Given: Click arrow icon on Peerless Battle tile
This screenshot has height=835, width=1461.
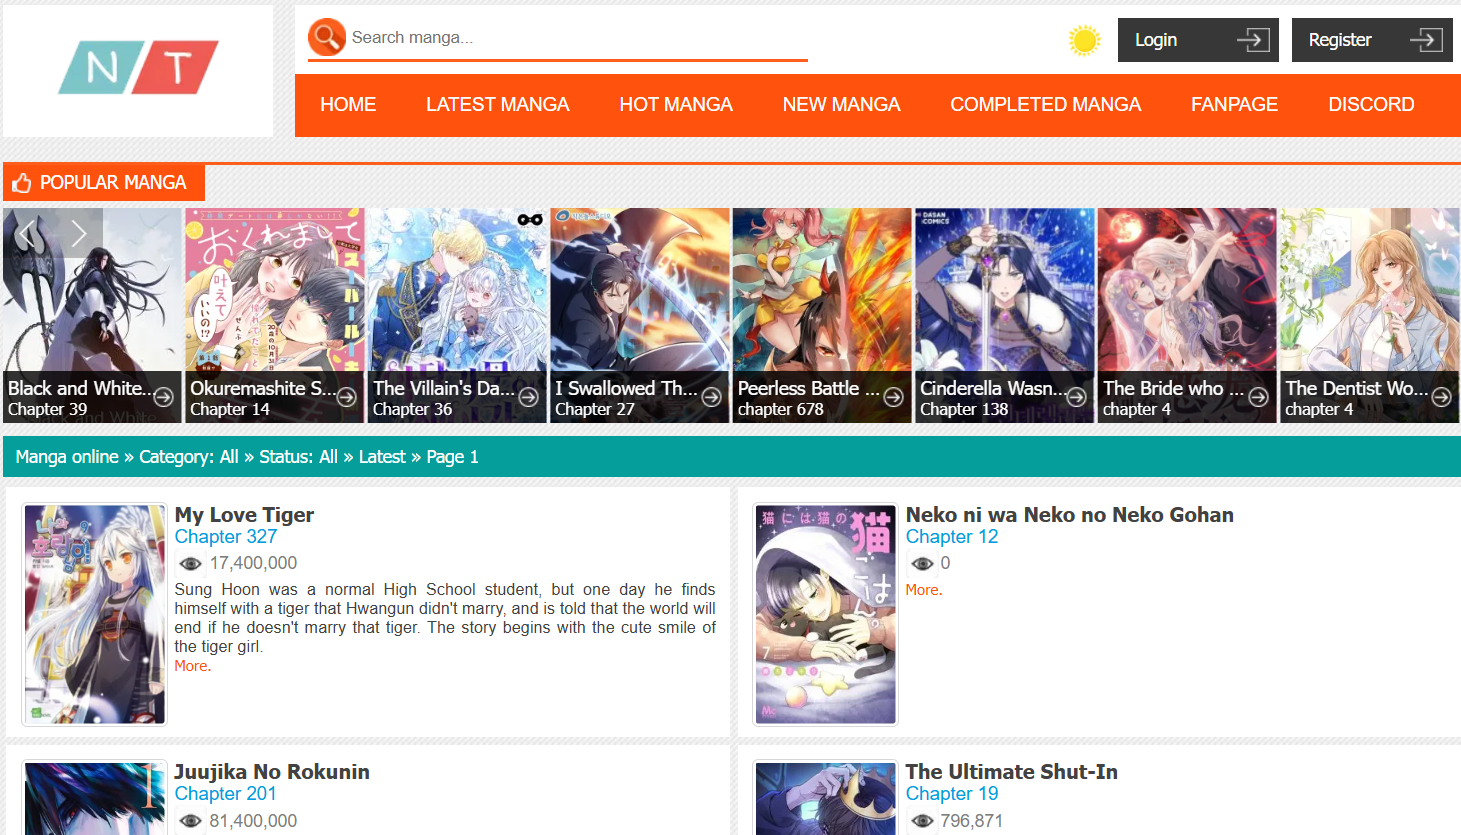Looking at the screenshot, I should click(x=894, y=397).
